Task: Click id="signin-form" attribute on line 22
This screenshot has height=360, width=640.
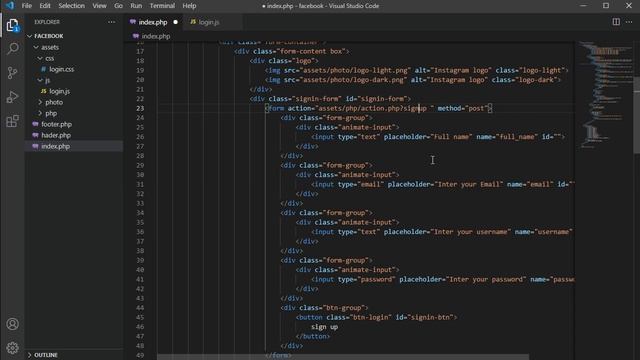Action: pos(376,99)
